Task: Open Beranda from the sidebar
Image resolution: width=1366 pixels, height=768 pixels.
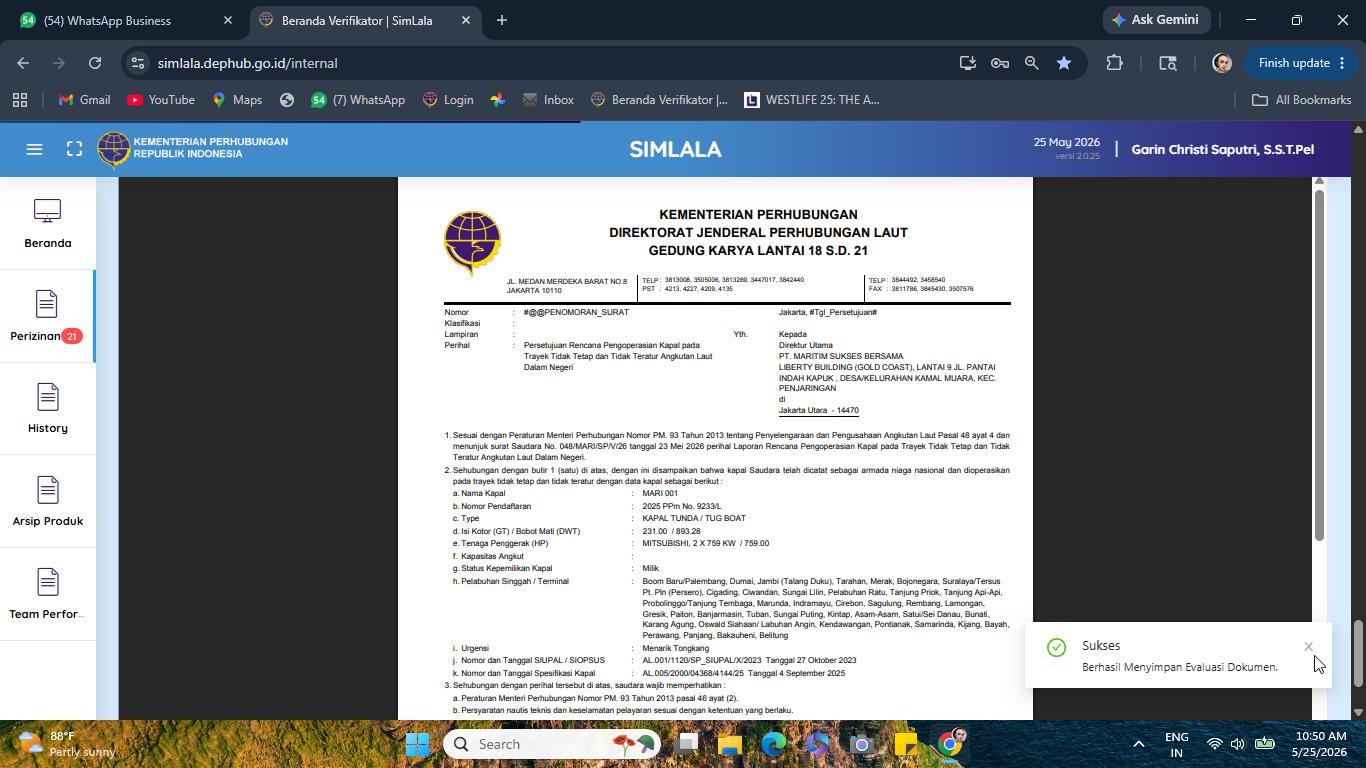Action: pyautogui.click(x=48, y=224)
